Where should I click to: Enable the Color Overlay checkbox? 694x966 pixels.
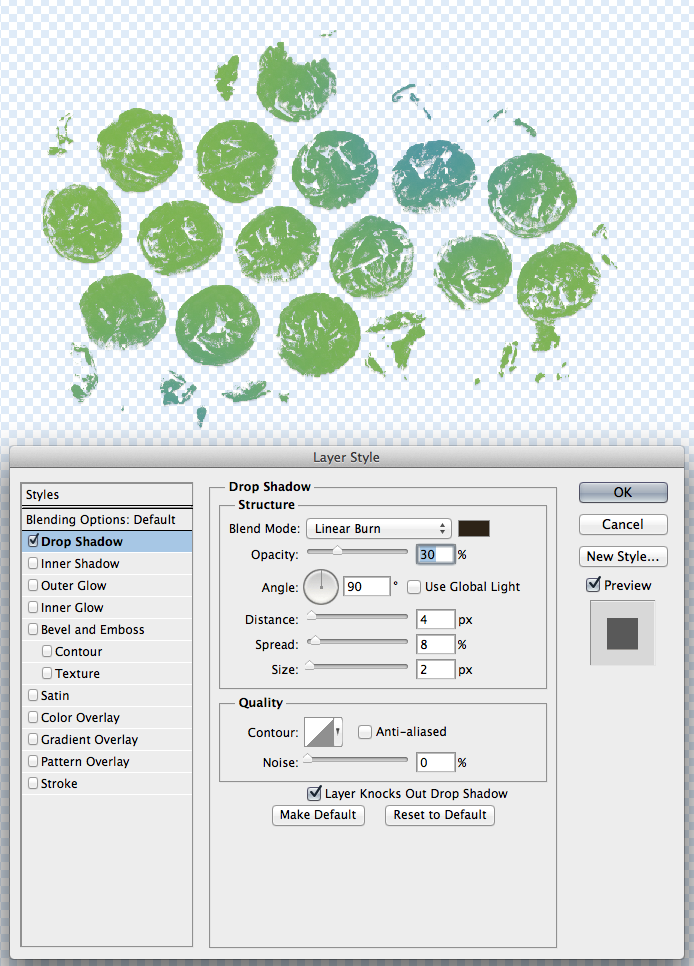[33, 717]
